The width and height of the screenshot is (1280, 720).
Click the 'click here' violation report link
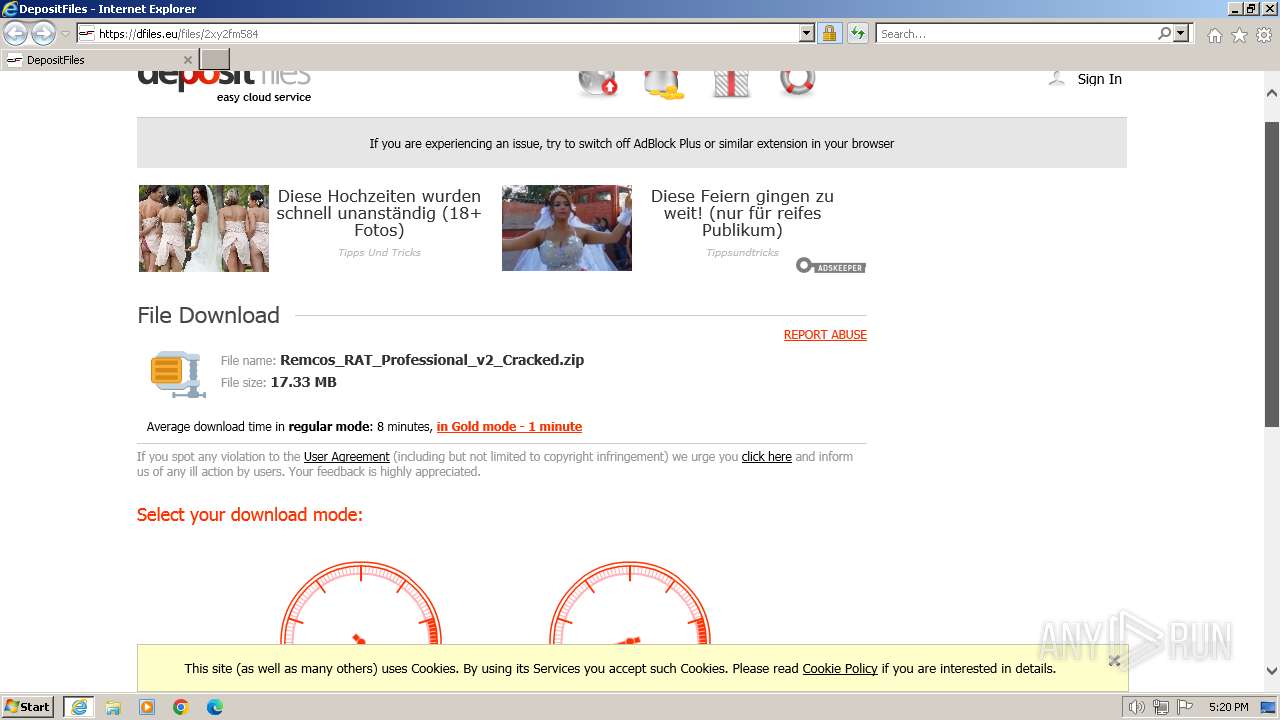pyautogui.click(x=766, y=457)
